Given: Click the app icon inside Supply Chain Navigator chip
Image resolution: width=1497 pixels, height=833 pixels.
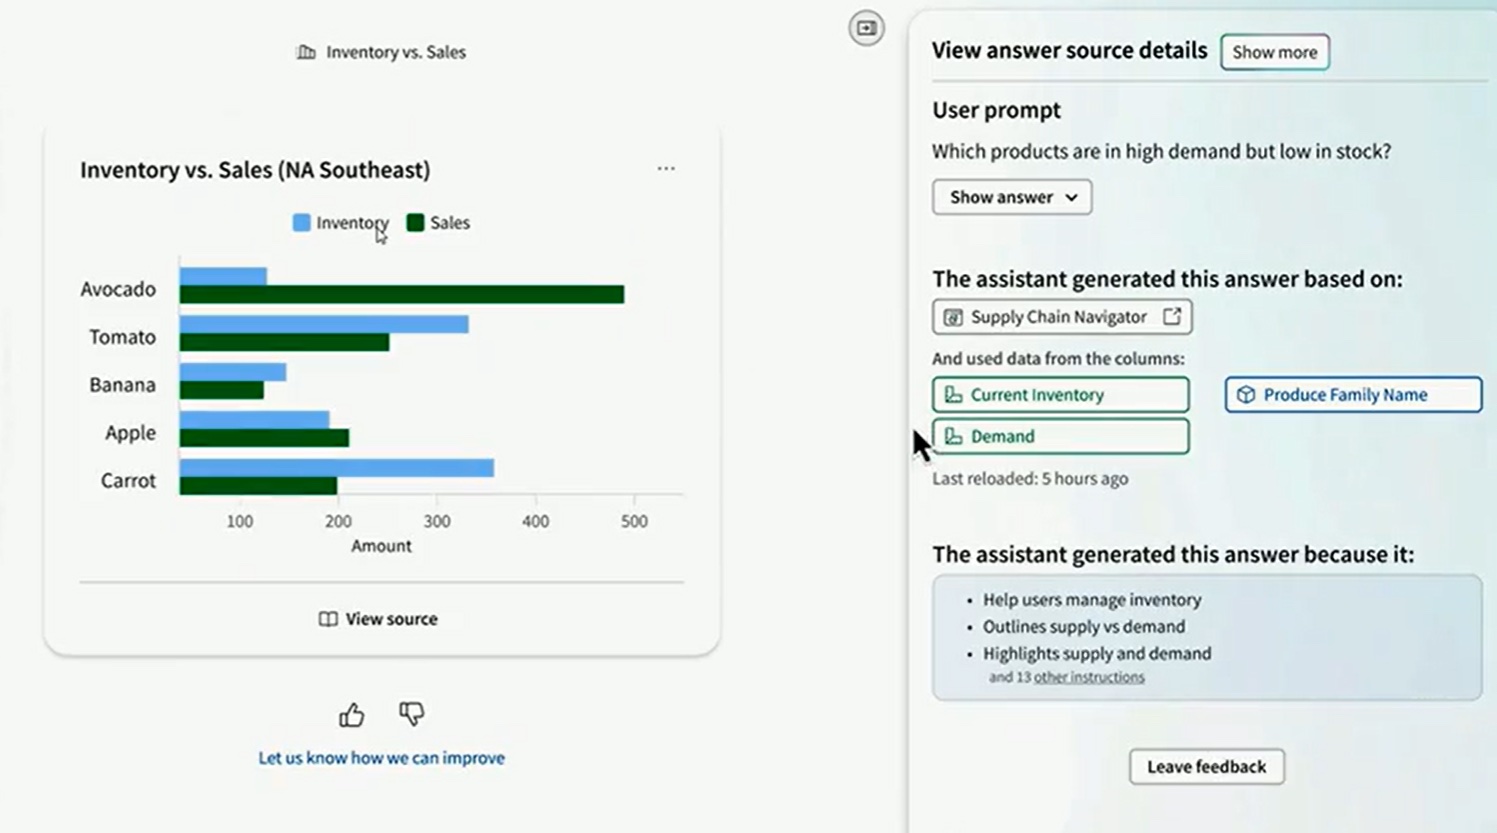Looking at the screenshot, I should pos(951,316).
